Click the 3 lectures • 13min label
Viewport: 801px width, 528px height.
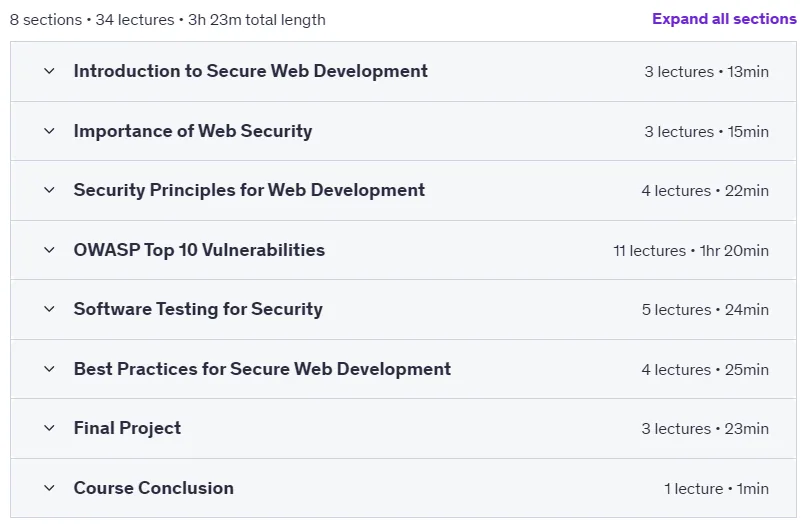click(706, 72)
